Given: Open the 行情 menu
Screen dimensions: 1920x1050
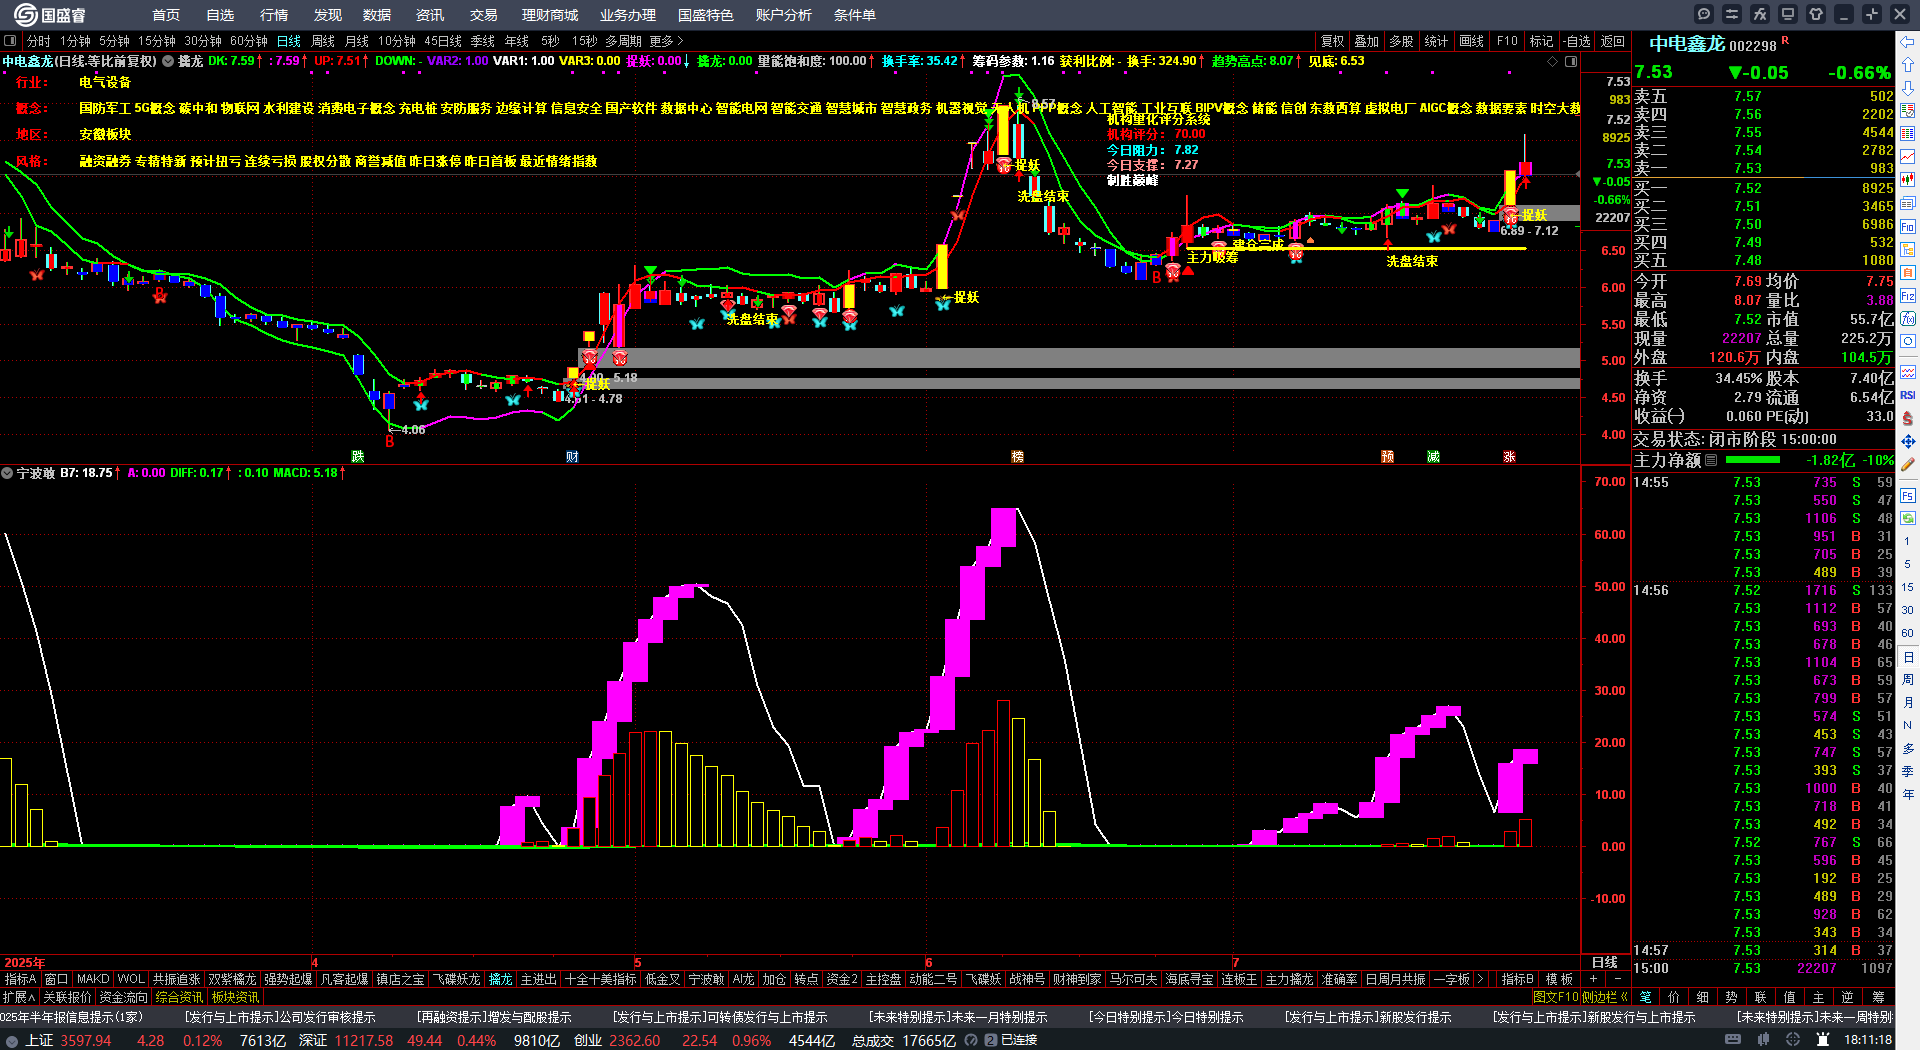Looking at the screenshot, I should [x=274, y=15].
